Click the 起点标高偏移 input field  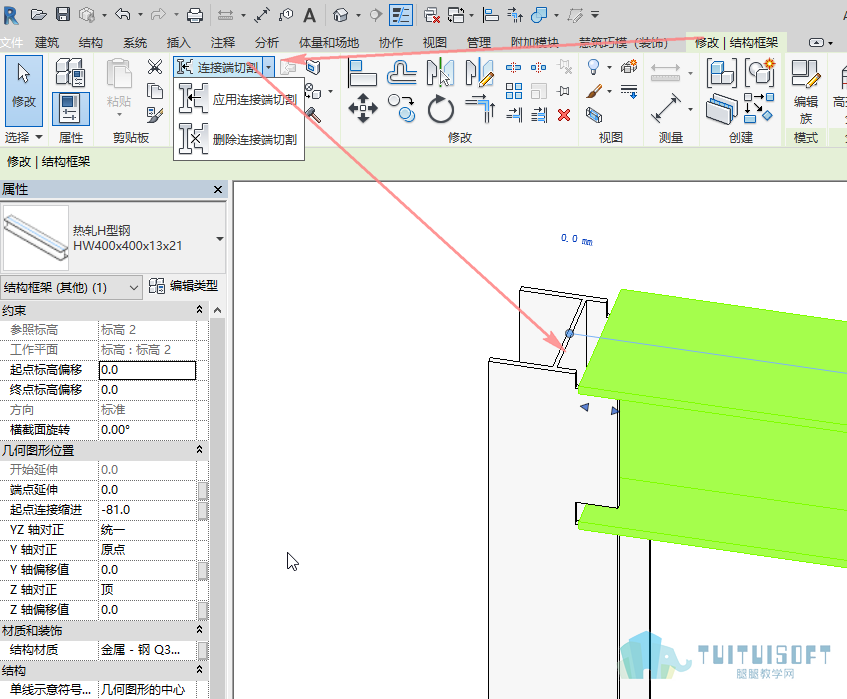pyautogui.click(x=147, y=370)
